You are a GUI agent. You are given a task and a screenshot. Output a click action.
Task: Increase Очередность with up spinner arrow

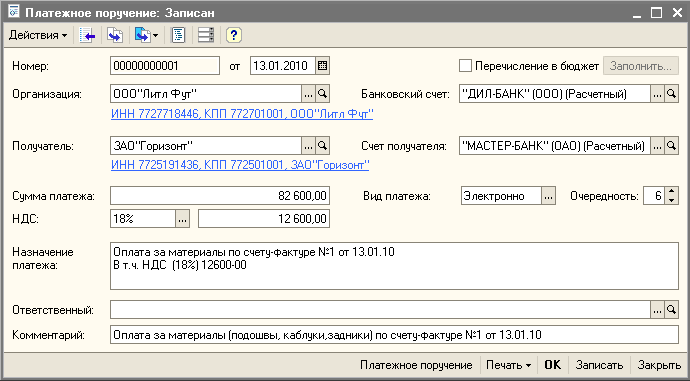pos(671,191)
